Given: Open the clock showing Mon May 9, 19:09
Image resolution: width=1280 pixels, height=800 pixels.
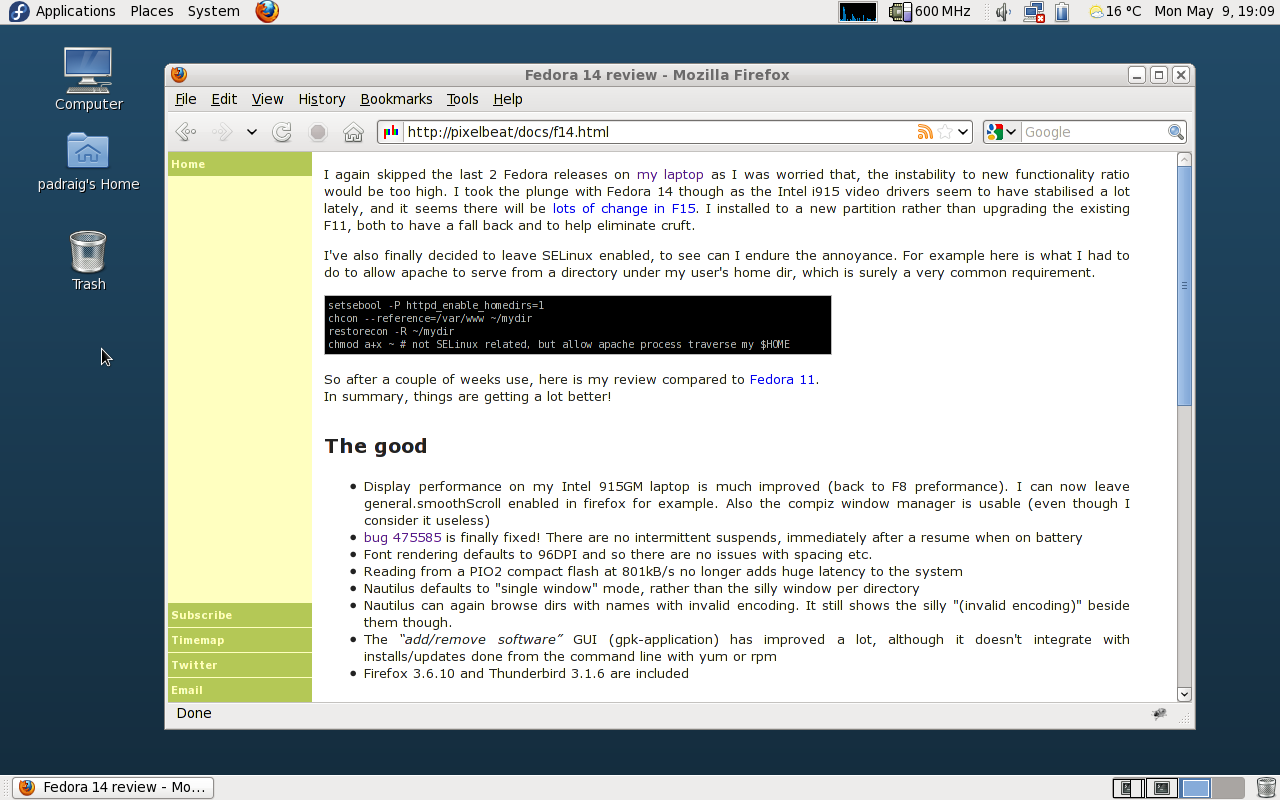Looking at the screenshot, I should (x=1214, y=11).
